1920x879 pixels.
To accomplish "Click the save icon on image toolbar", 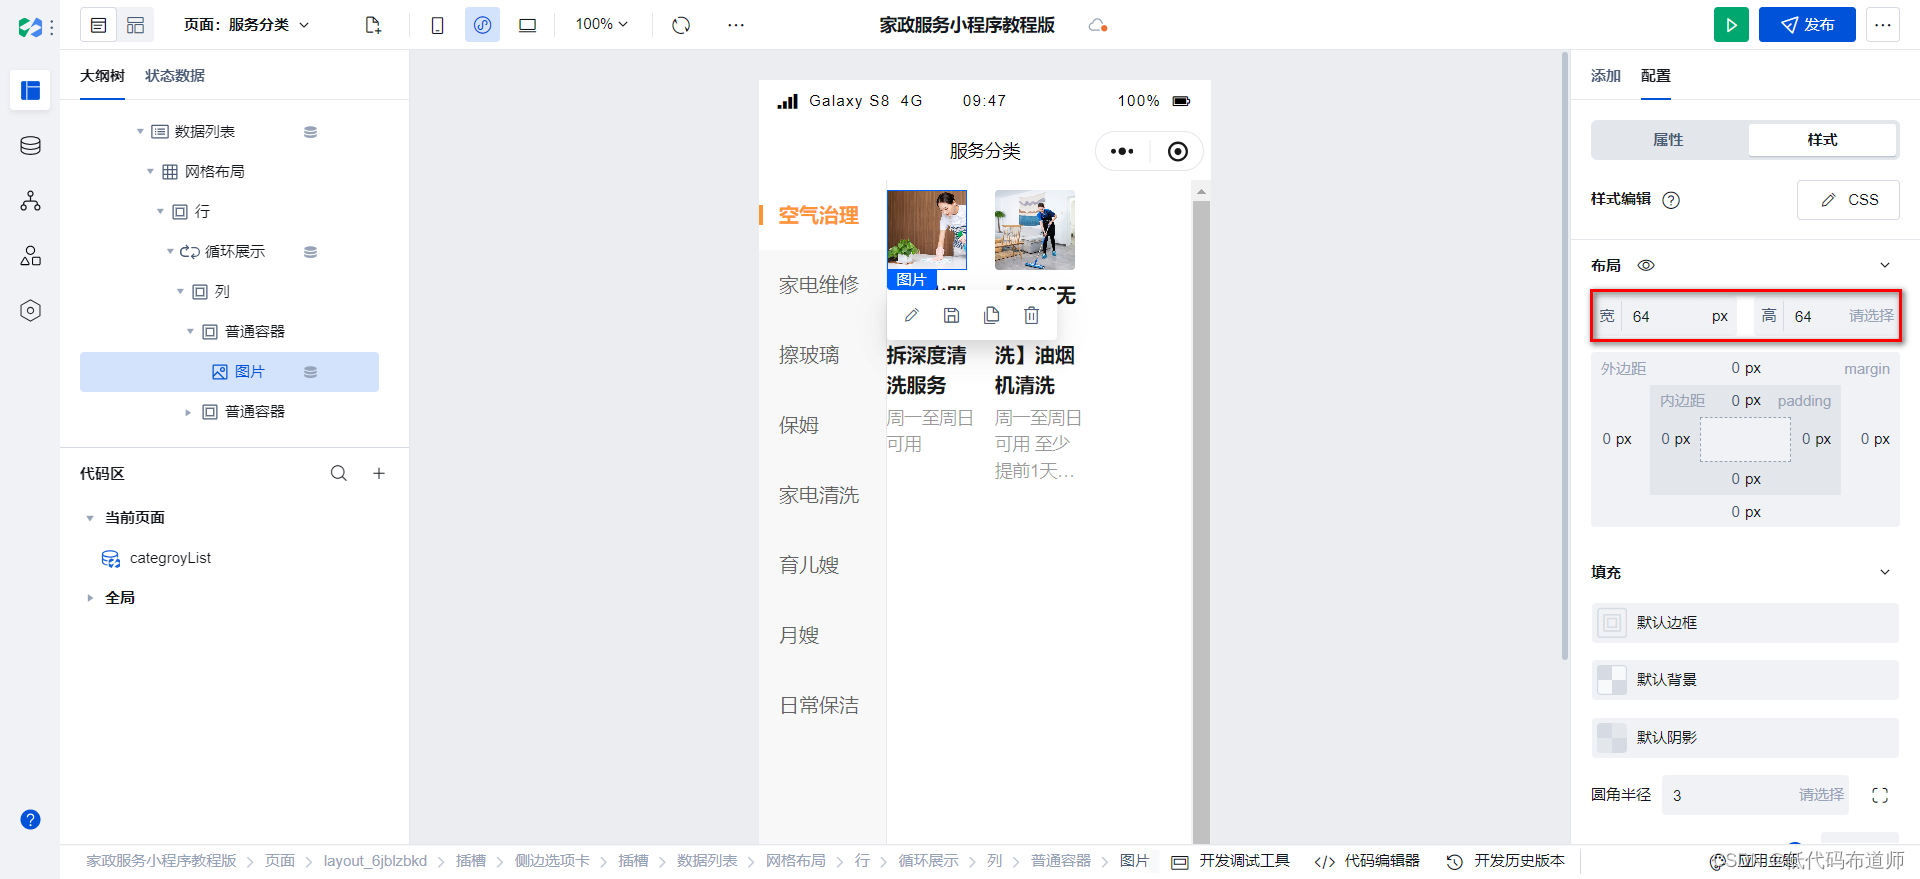I will click(x=951, y=316).
